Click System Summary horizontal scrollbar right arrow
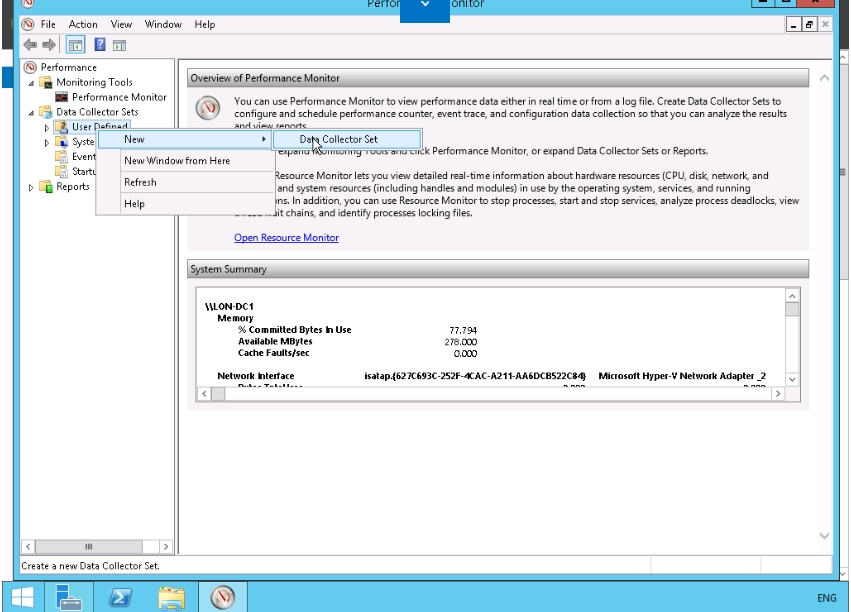Screen dimensions: 851x612 pos(778,394)
